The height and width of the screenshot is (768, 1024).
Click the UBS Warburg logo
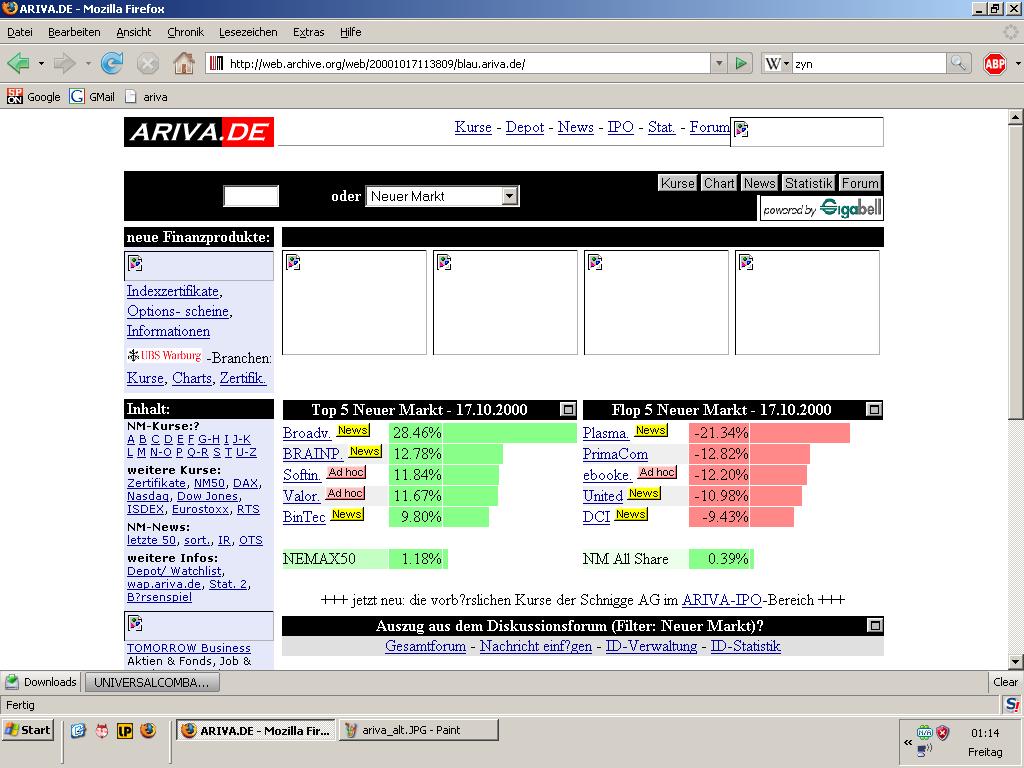(165, 355)
